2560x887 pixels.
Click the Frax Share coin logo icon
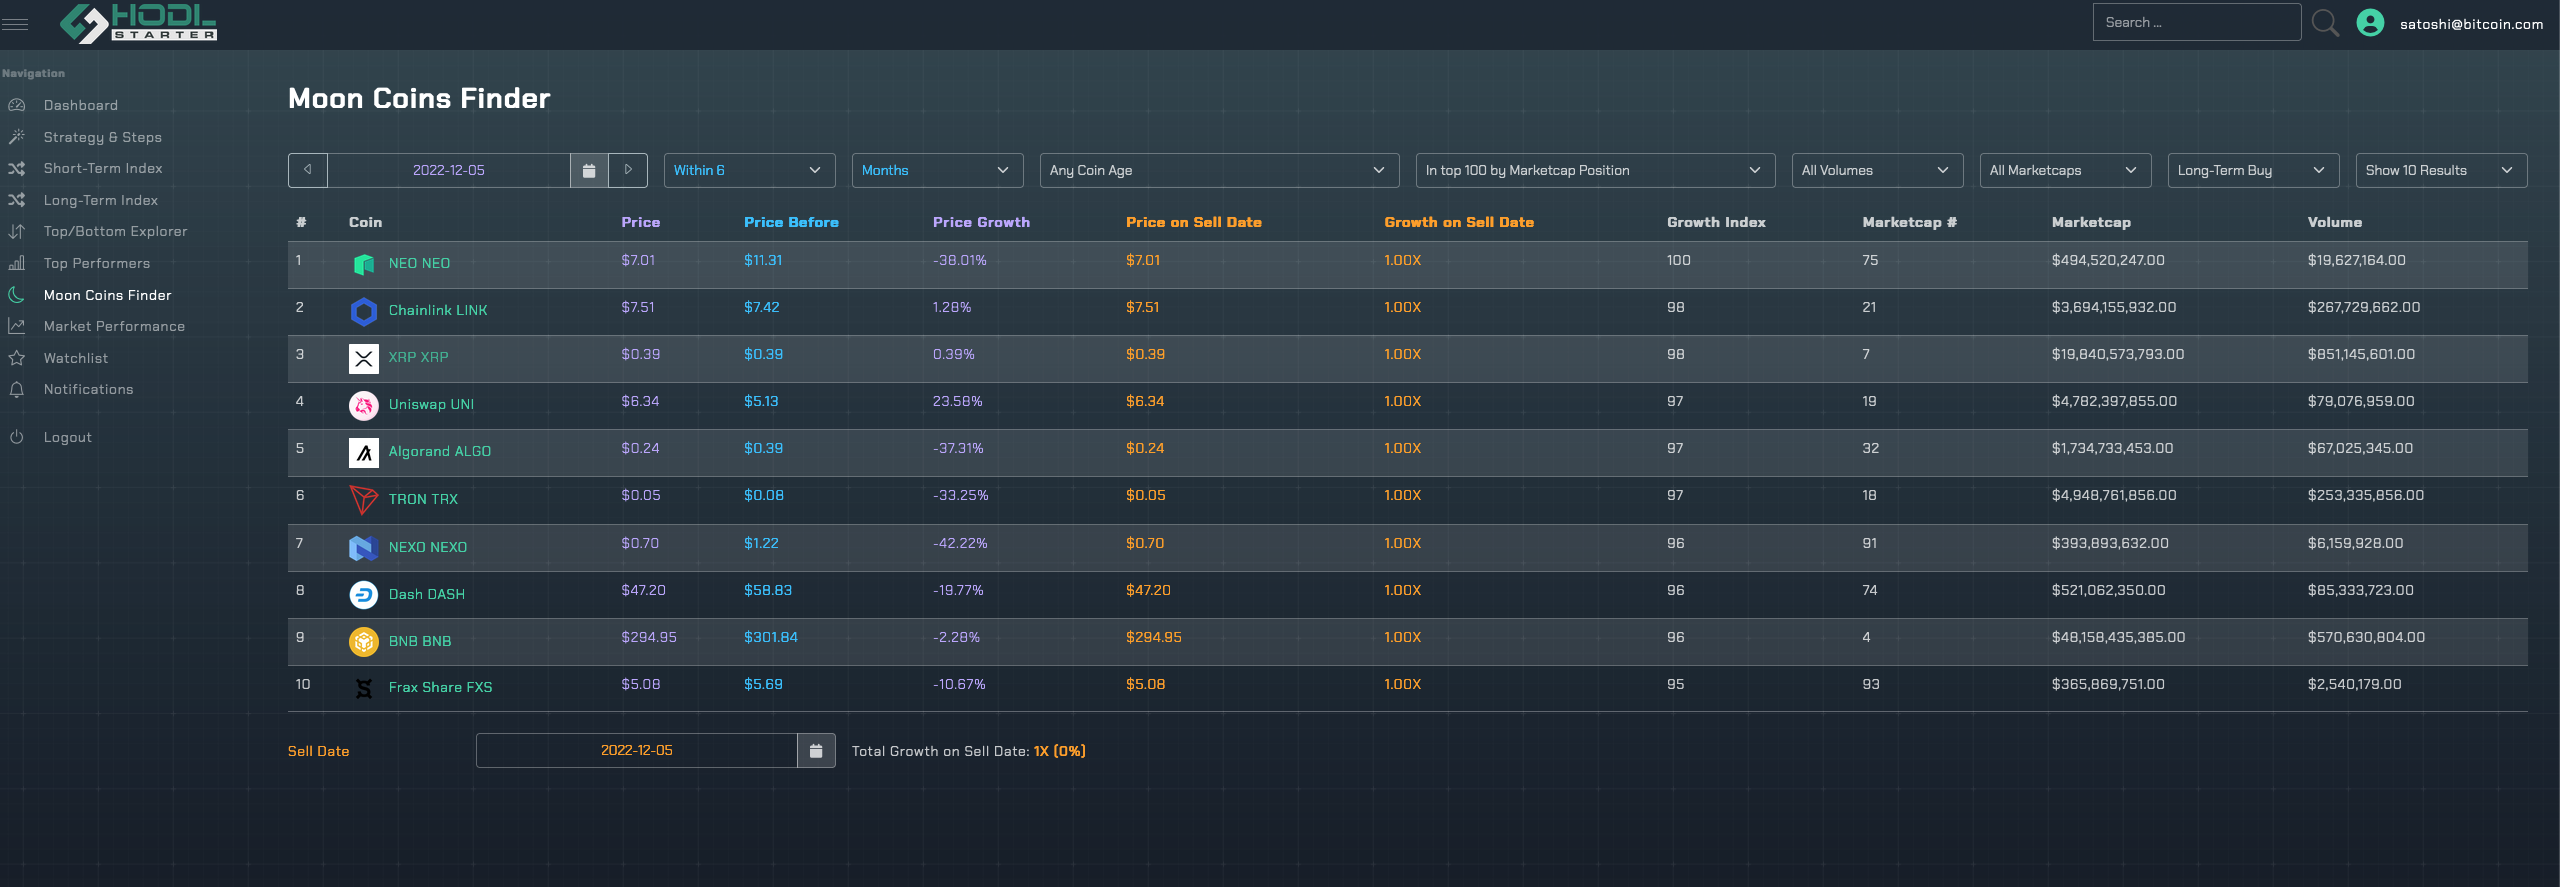[364, 688]
